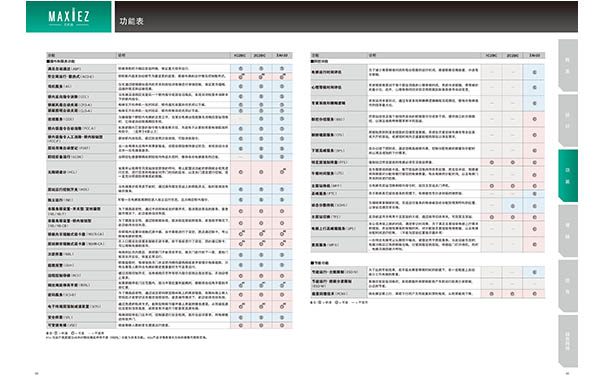Click the circle mark in the ASF row, first model column
The height and width of the screenshot is (375, 605).
pyautogui.click(x=241, y=68)
